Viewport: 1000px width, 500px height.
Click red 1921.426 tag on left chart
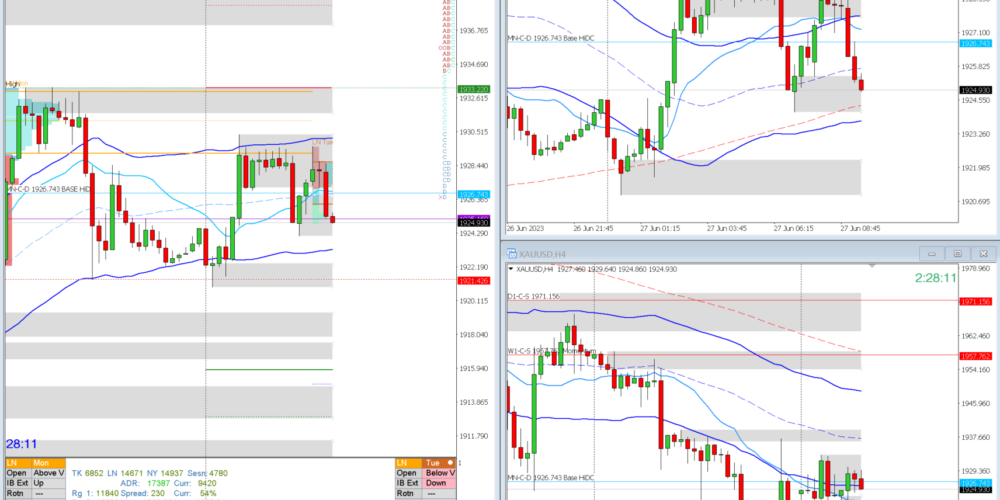coord(473,281)
